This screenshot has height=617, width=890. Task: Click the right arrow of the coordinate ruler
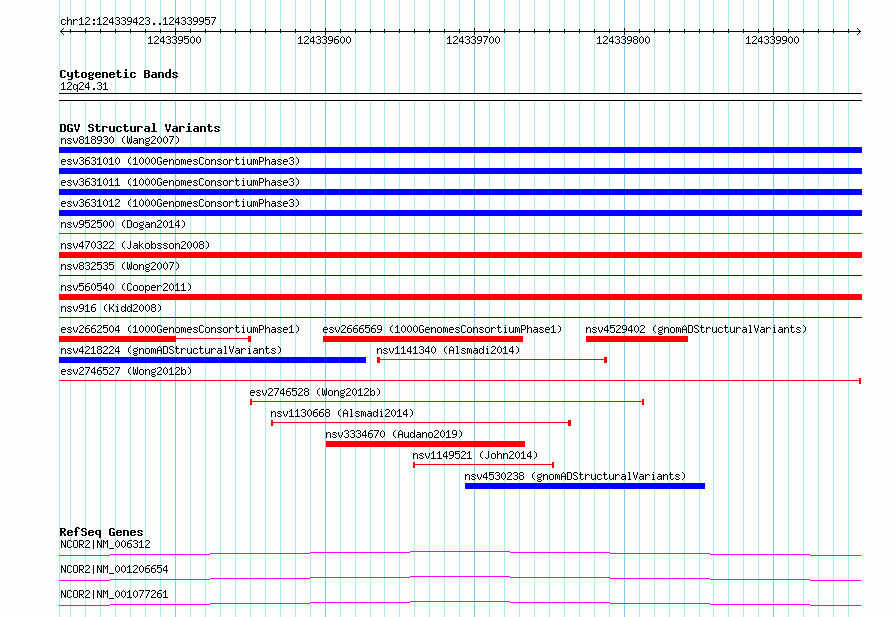coord(858,32)
